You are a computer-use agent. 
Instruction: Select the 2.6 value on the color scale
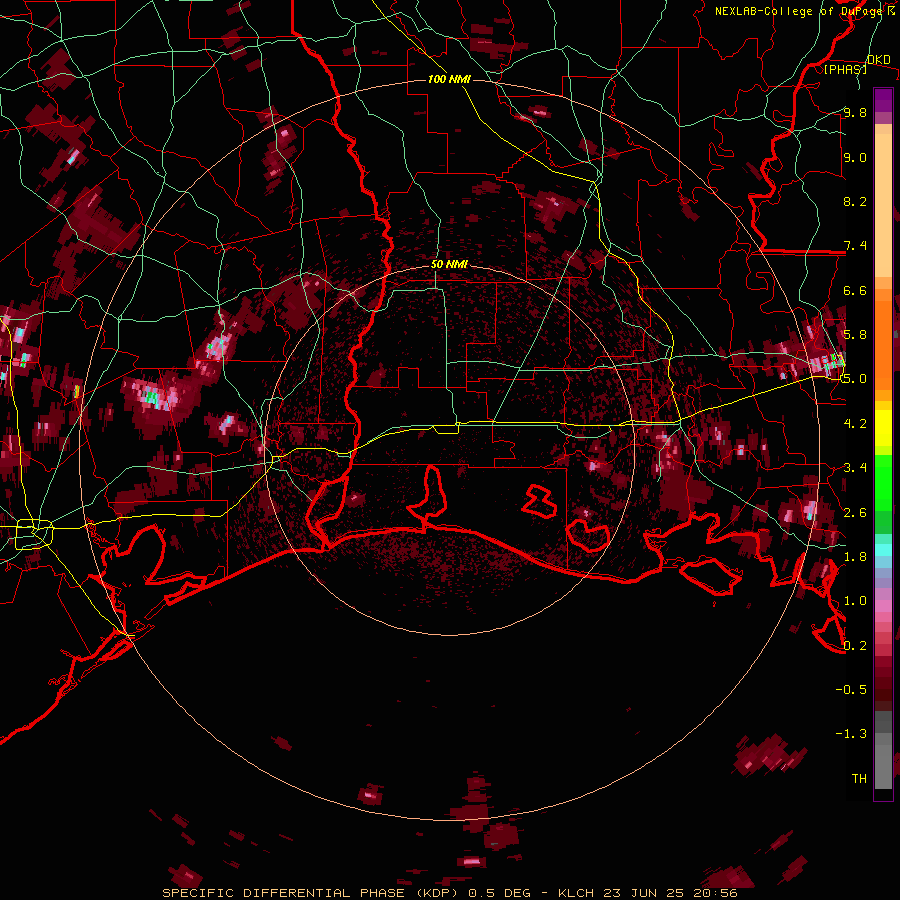pos(855,513)
